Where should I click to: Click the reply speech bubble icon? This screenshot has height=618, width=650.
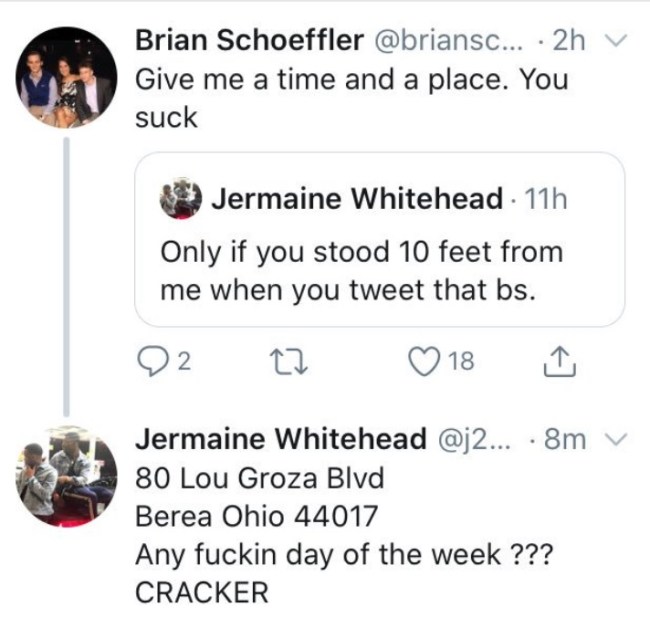(x=148, y=362)
